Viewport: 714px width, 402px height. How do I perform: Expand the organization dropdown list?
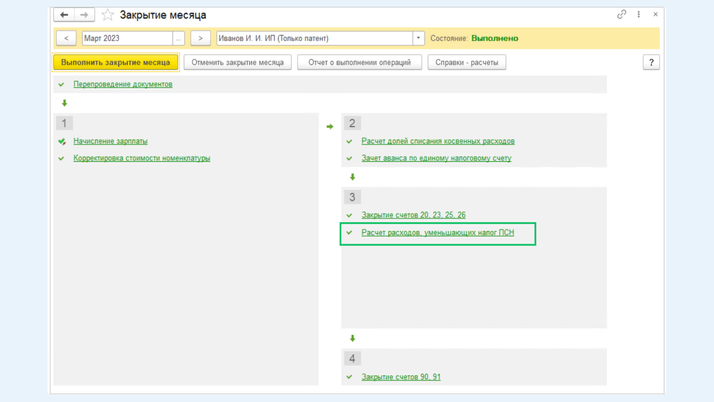(418, 38)
